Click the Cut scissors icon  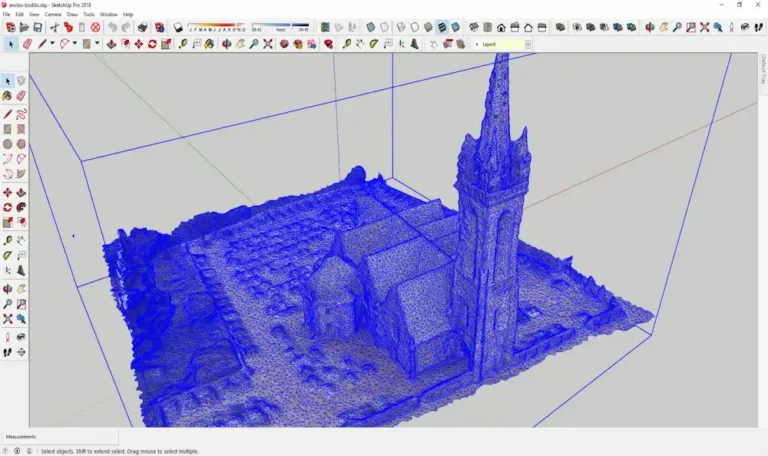54,27
